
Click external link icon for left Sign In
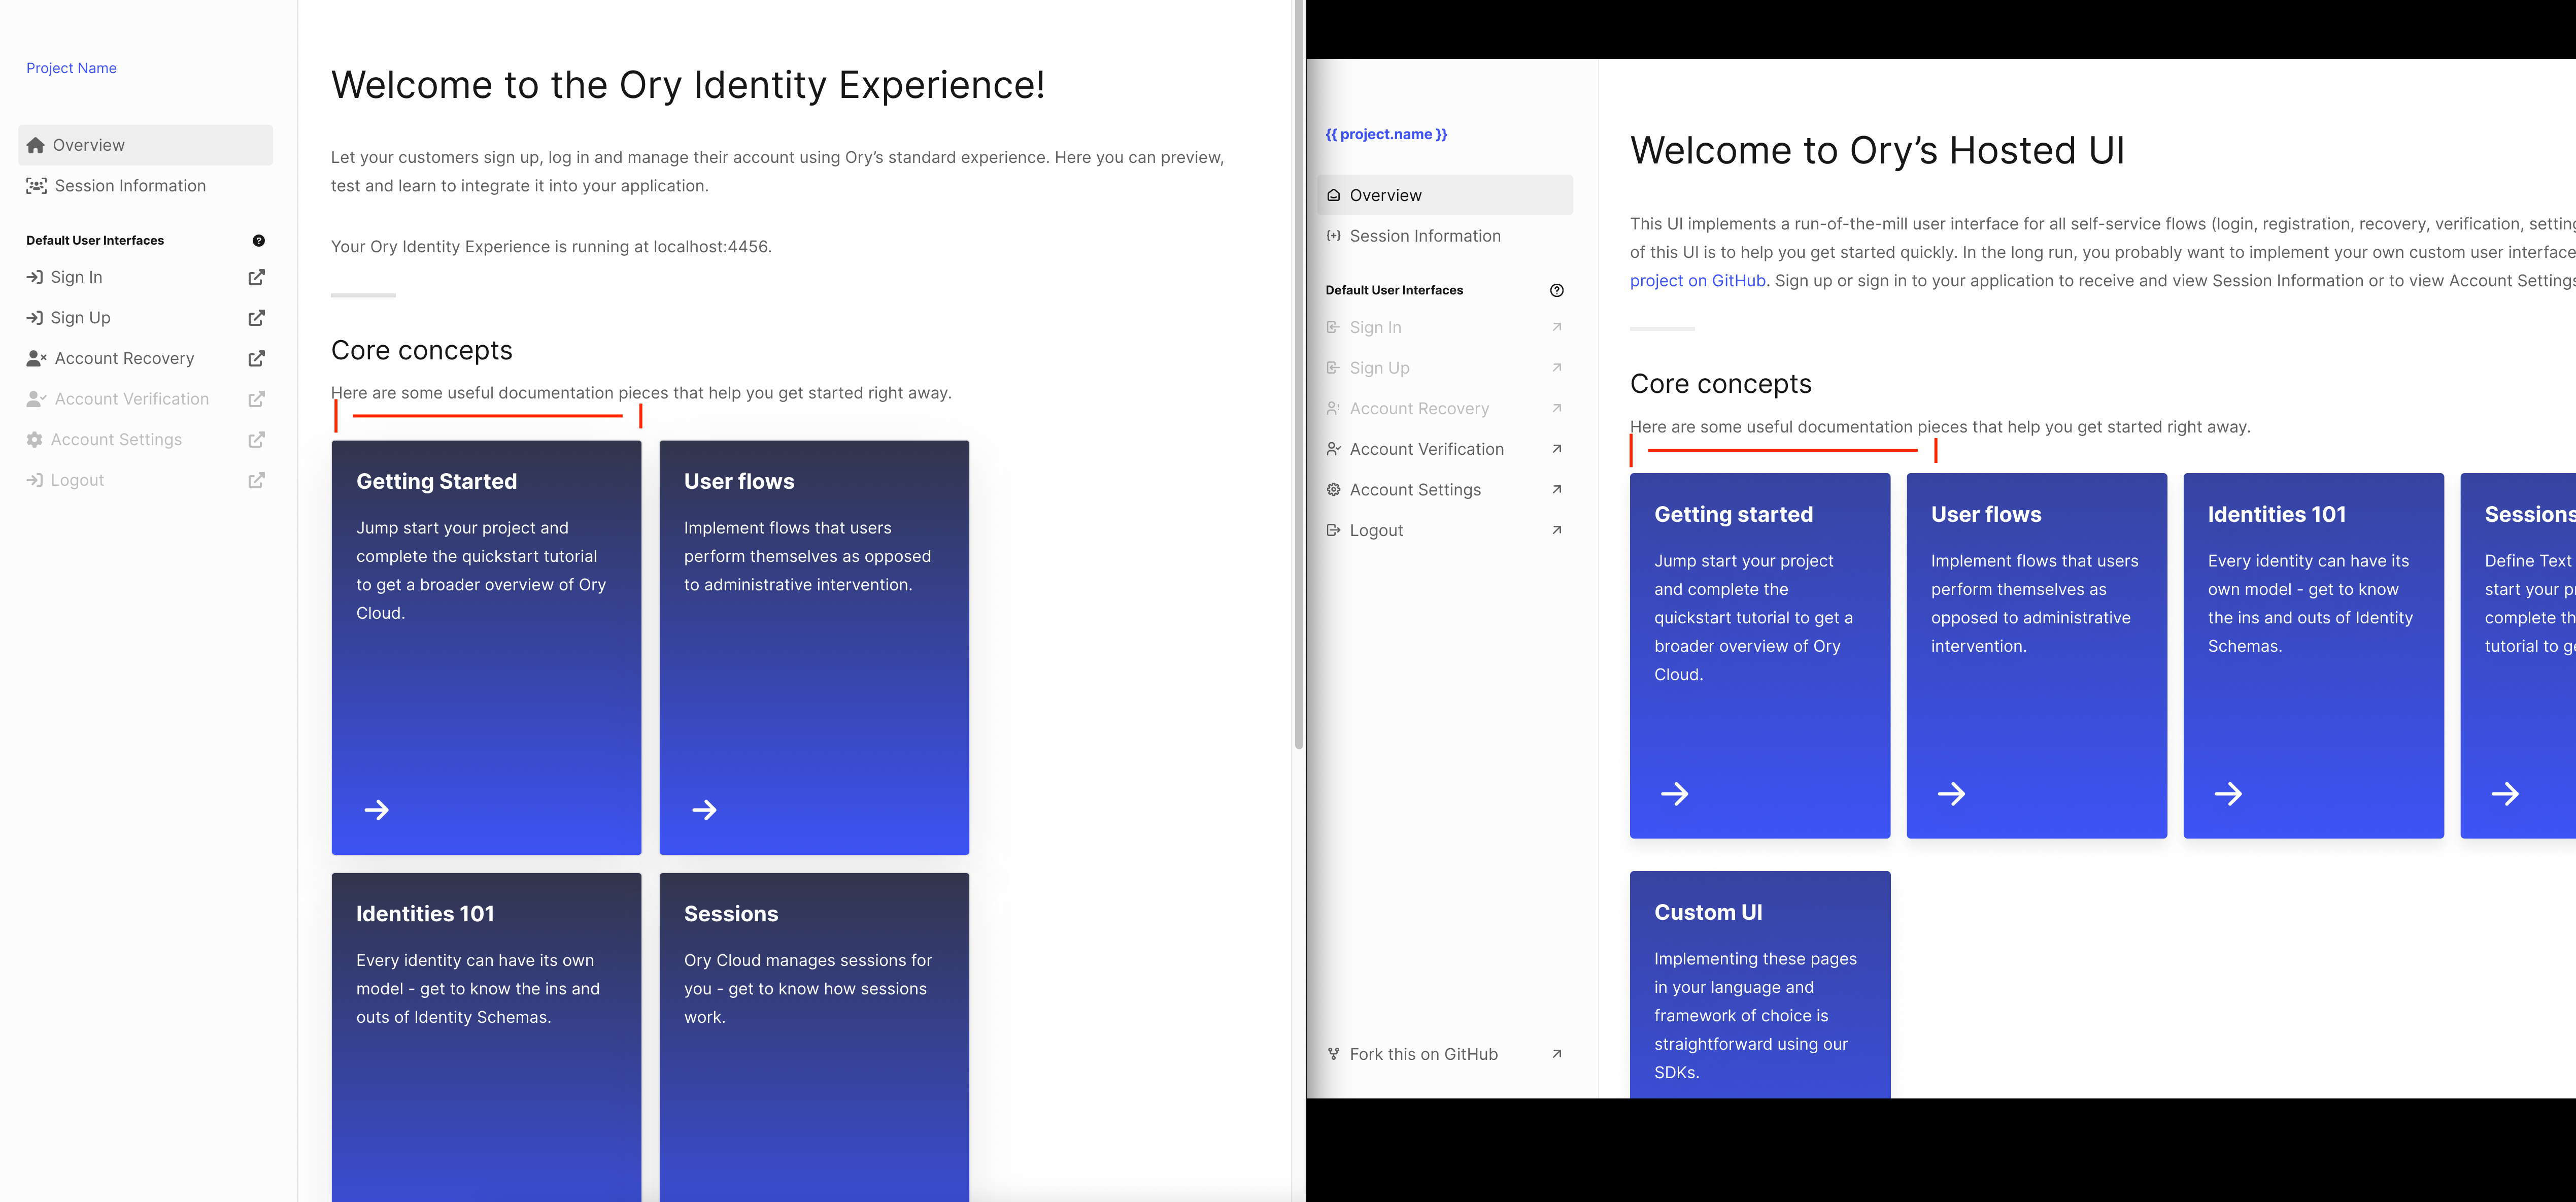pos(257,277)
